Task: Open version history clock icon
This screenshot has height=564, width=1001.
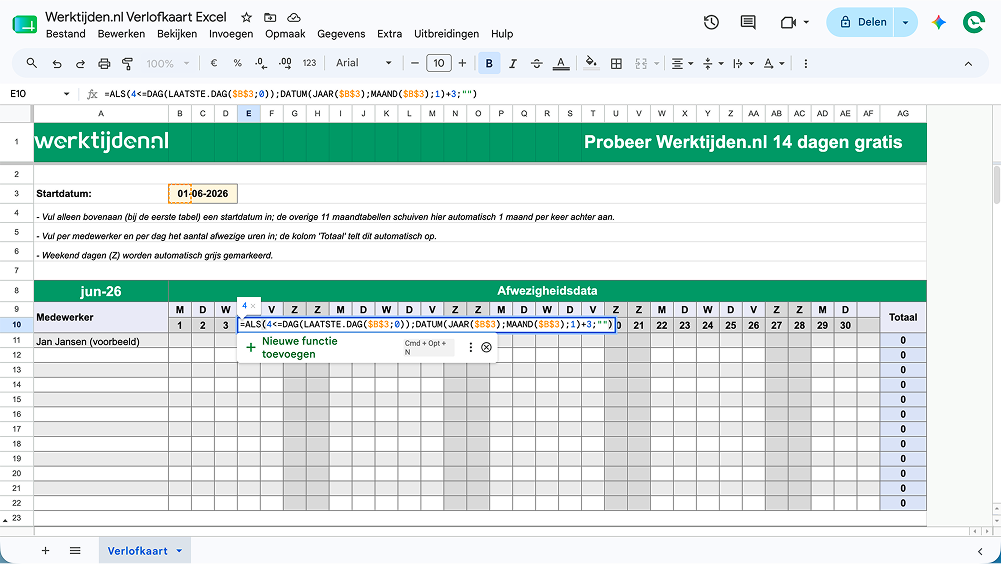Action: tap(711, 22)
